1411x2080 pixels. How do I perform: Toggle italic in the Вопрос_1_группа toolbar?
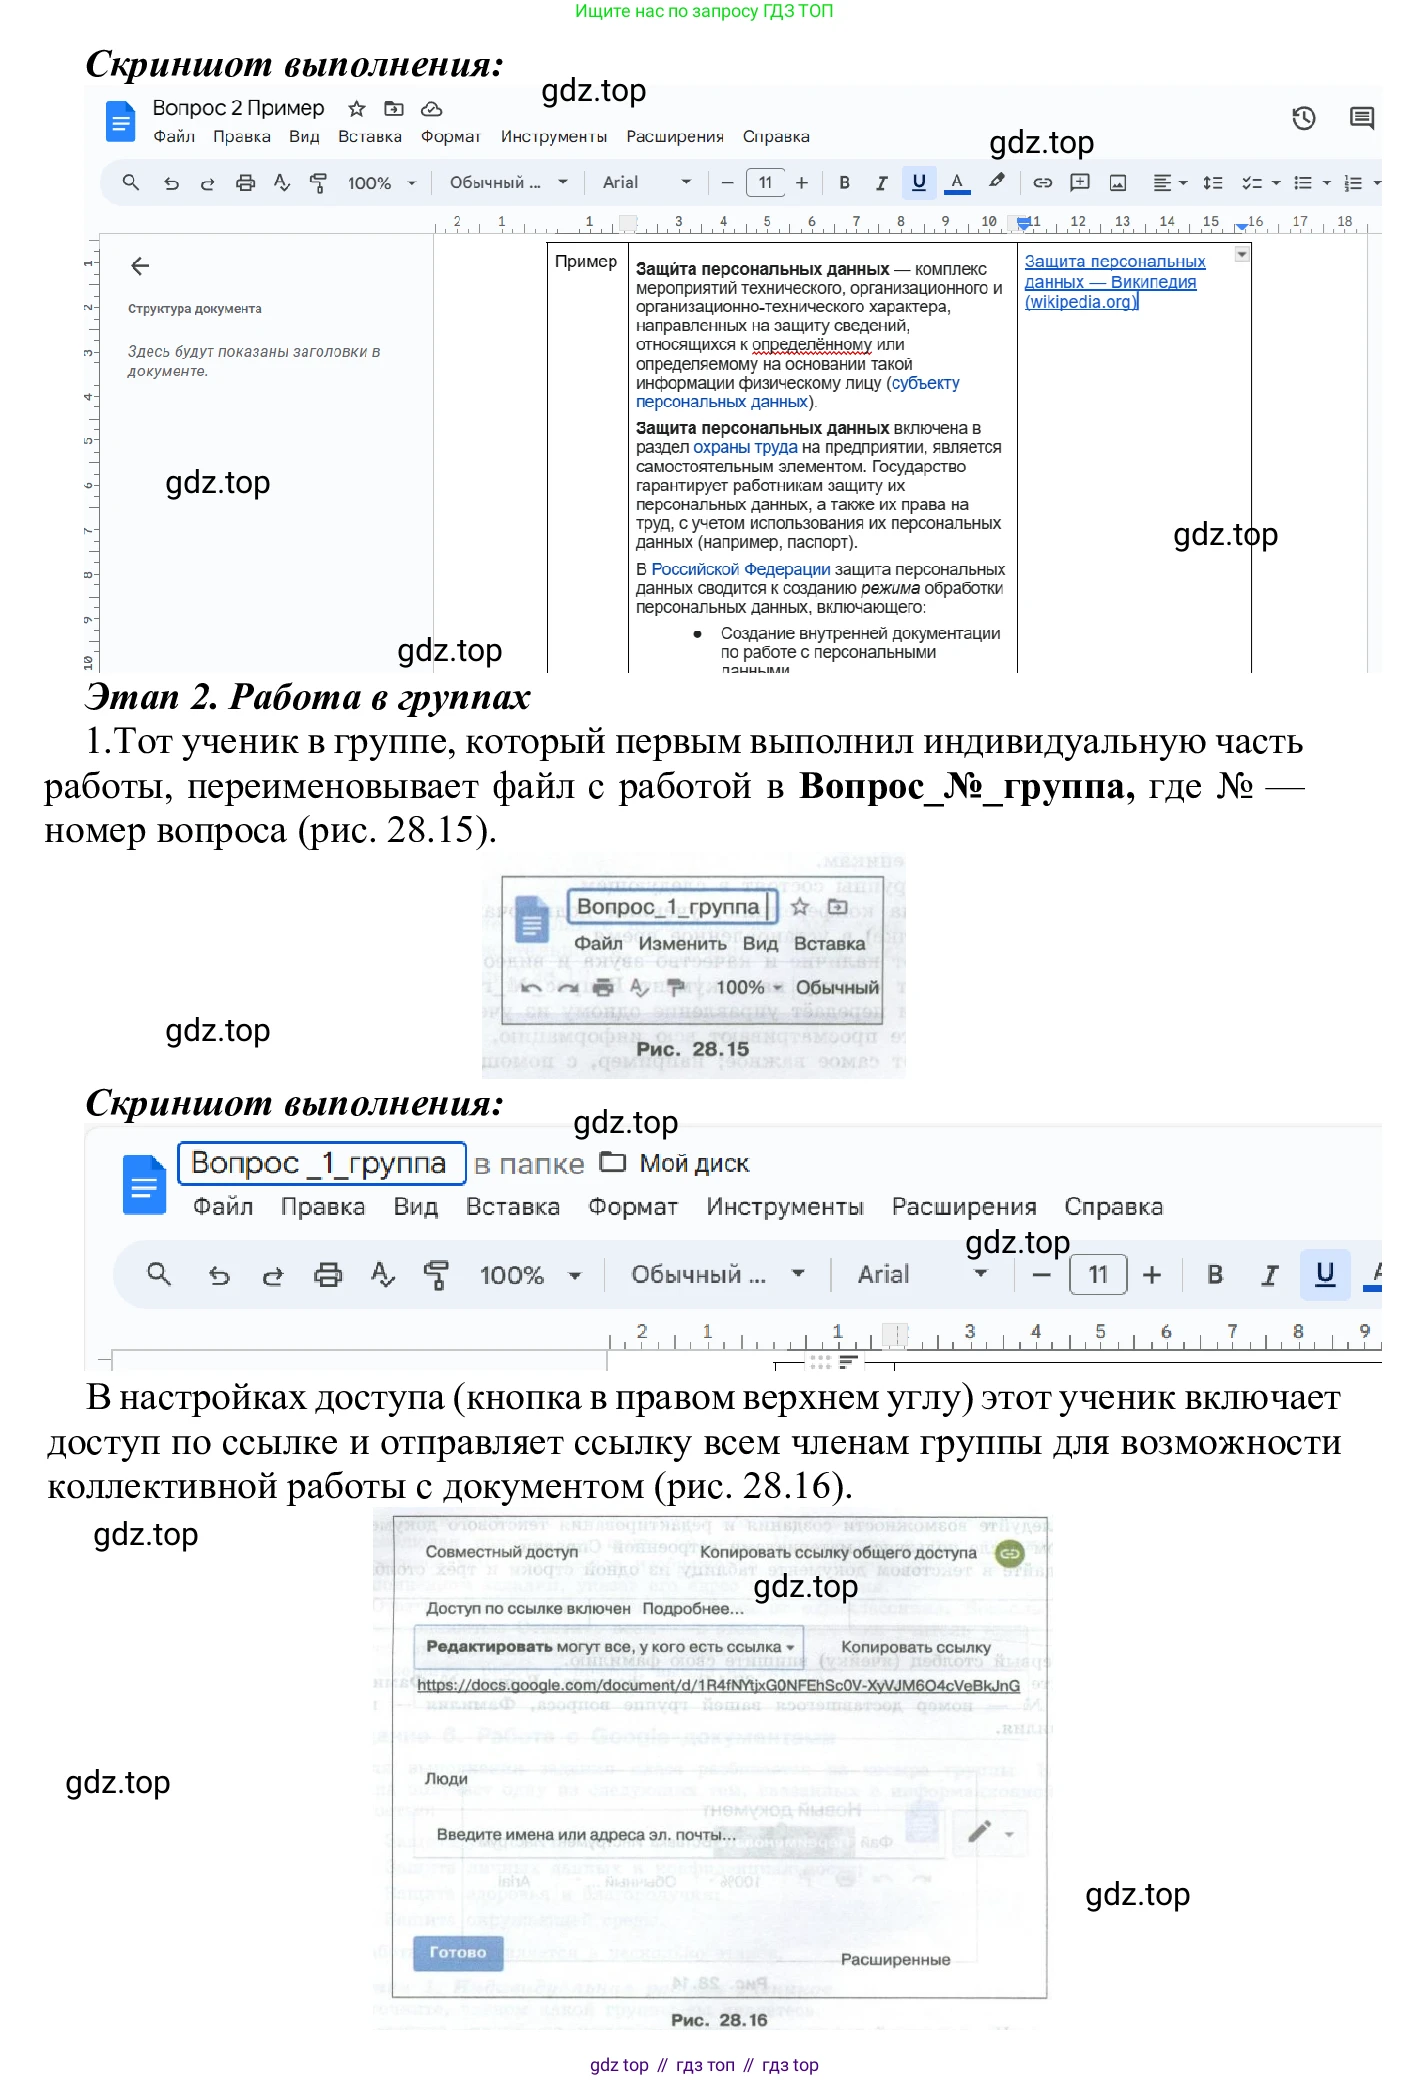tap(1269, 1275)
